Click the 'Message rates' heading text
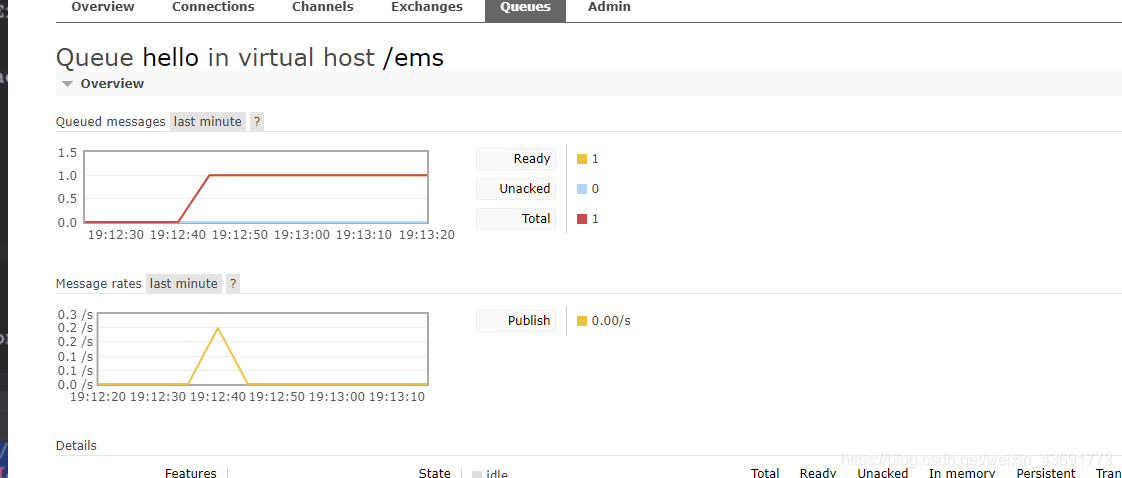This screenshot has height=478, width=1122. coord(99,283)
